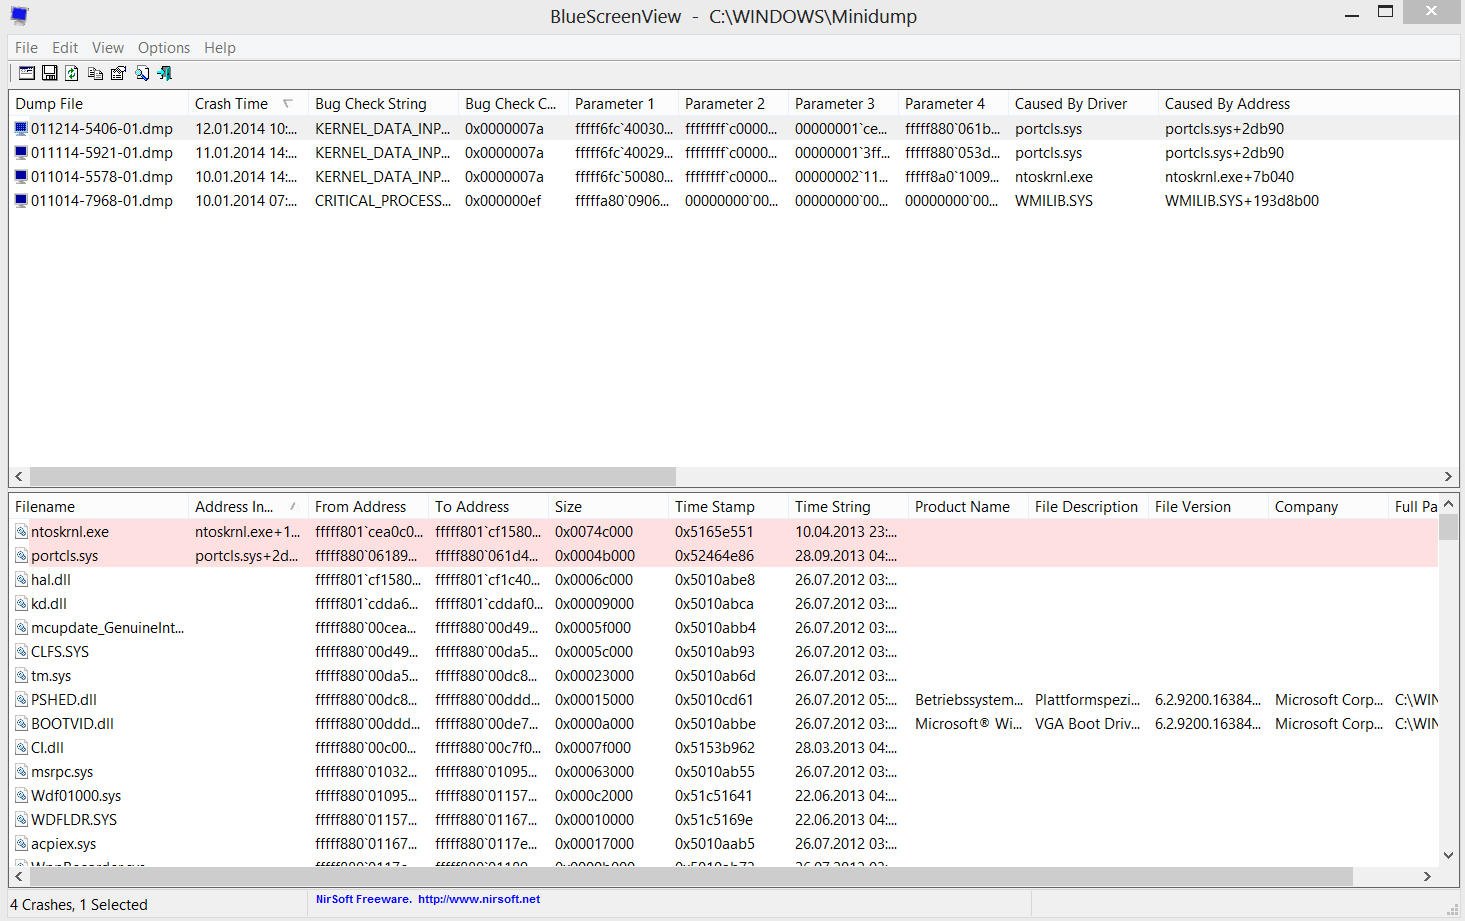Click the Copy selected items icon

tap(95, 73)
